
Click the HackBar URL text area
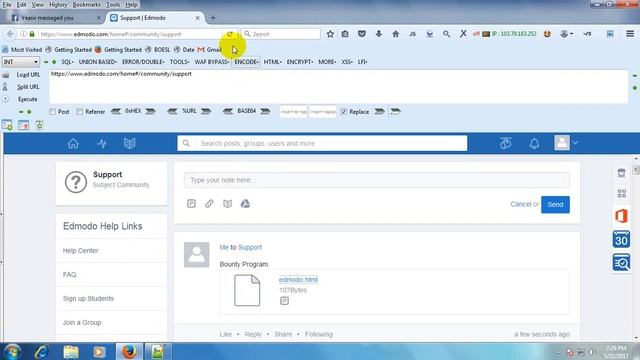point(338,87)
